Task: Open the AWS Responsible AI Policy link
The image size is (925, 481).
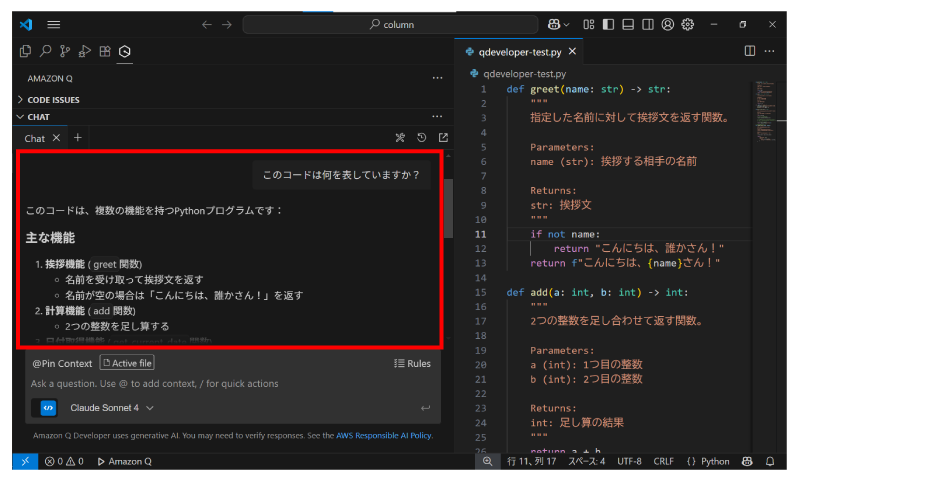Action: click(x=383, y=436)
